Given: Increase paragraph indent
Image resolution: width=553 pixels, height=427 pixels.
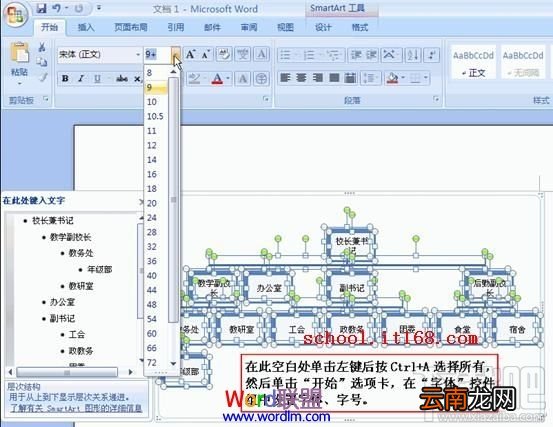Looking at the screenshot, I should [x=371, y=55].
